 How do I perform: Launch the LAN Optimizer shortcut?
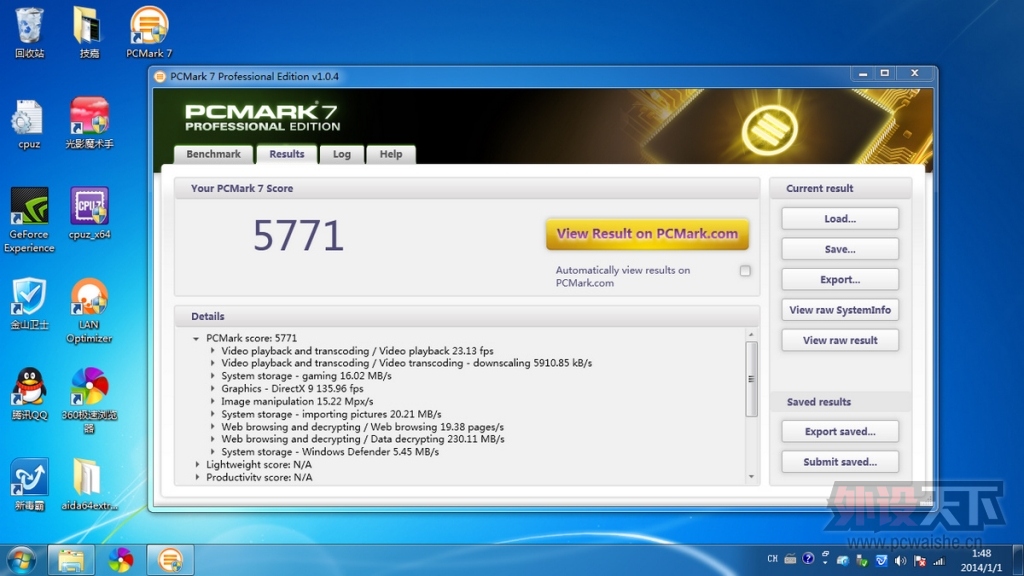click(x=89, y=310)
